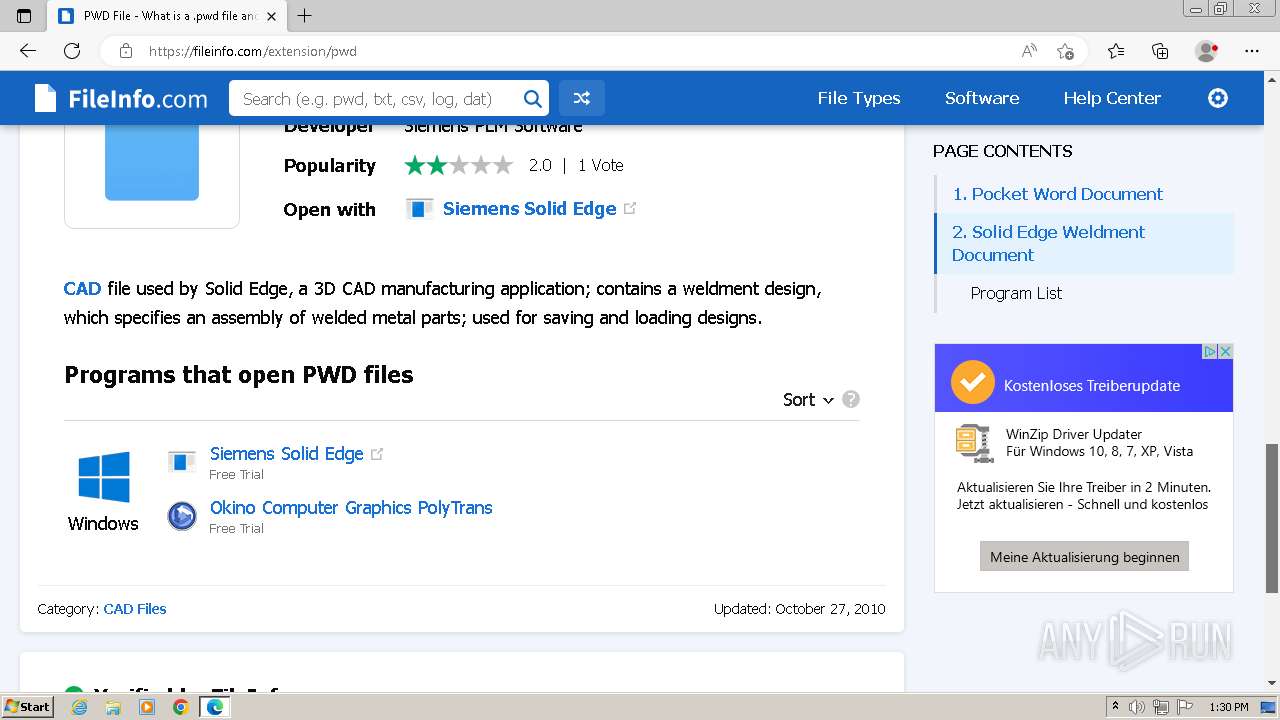The width and height of the screenshot is (1280, 720).
Task: Go to Pocket Word Document section
Action: tap(1057, 194)
